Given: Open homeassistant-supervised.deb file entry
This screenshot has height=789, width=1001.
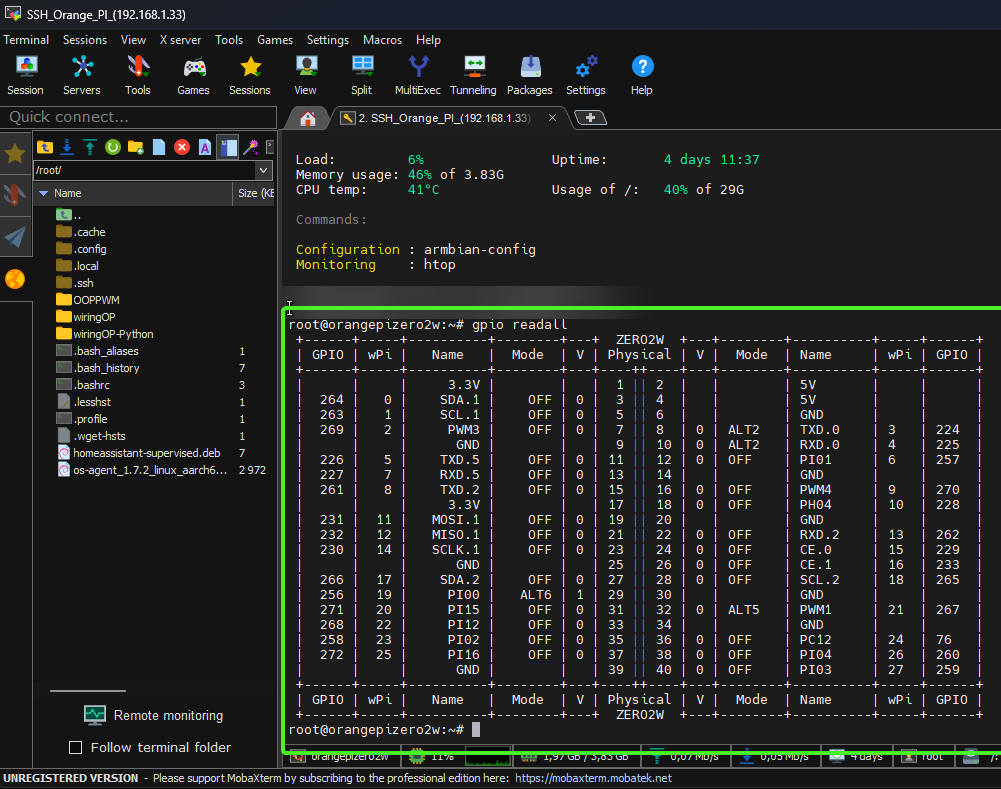Looking at the screenshot, I should (139, 453).
